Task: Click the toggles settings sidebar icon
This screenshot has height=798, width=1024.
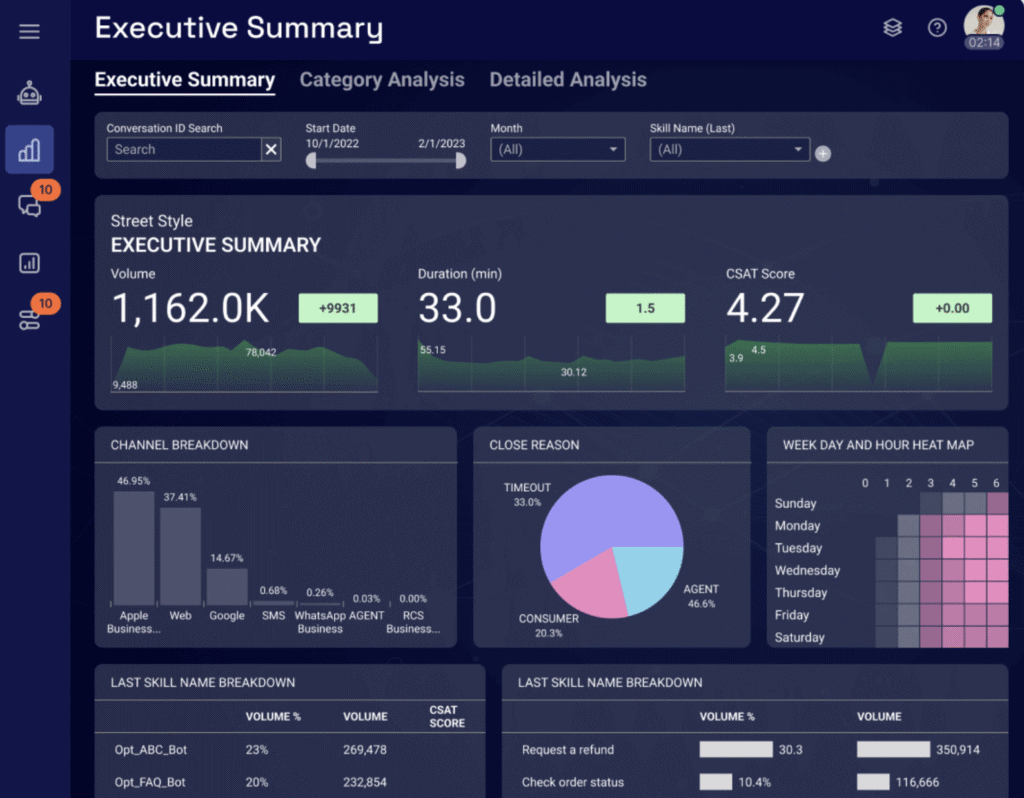Action: click(x=29, y=319)
